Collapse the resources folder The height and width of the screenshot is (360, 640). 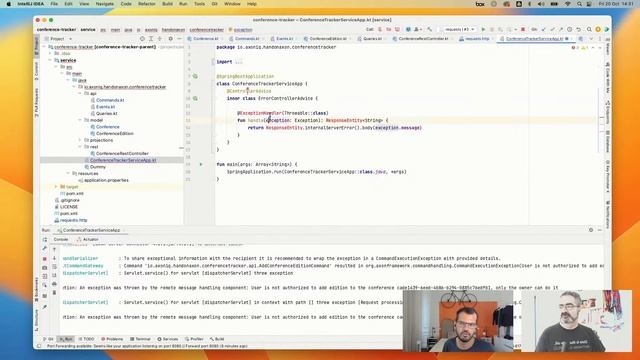pyautogui.click(x=68, y=173)
